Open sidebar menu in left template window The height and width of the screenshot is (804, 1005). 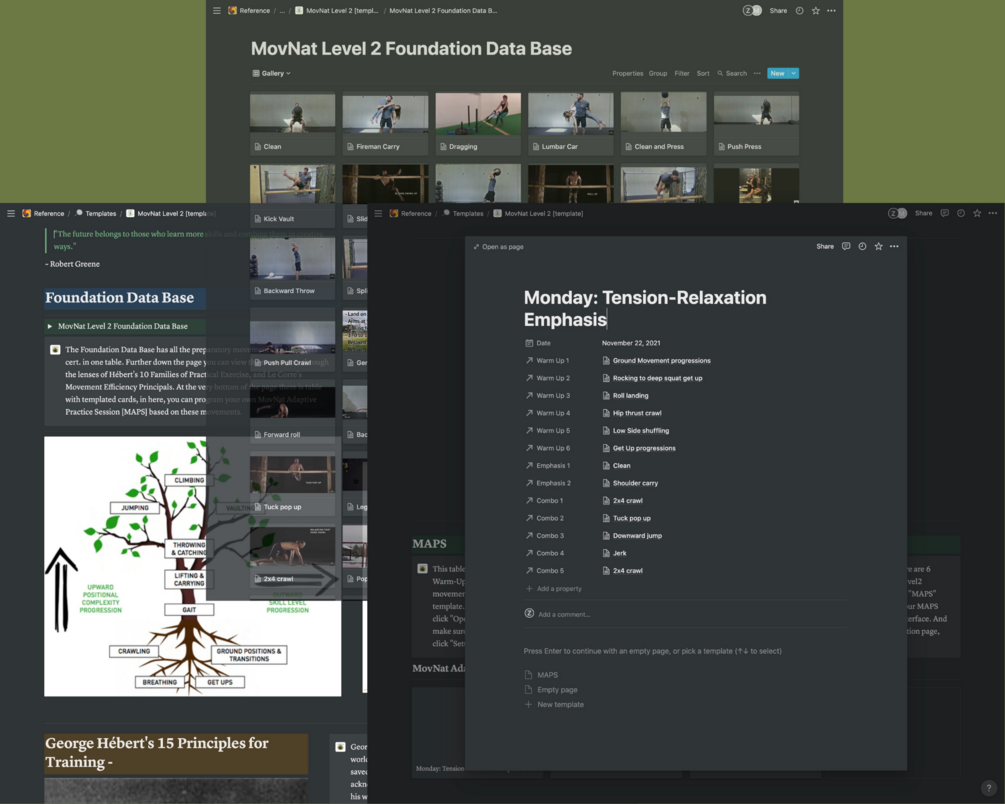11,214
